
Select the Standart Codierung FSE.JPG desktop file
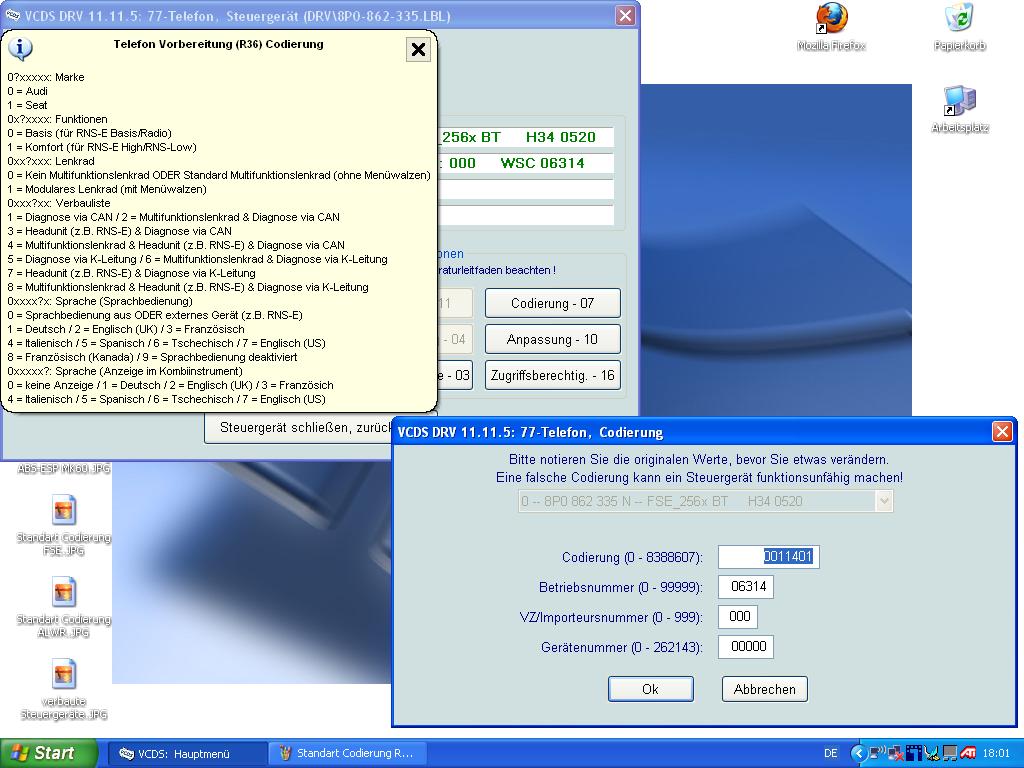click(63, 510)
